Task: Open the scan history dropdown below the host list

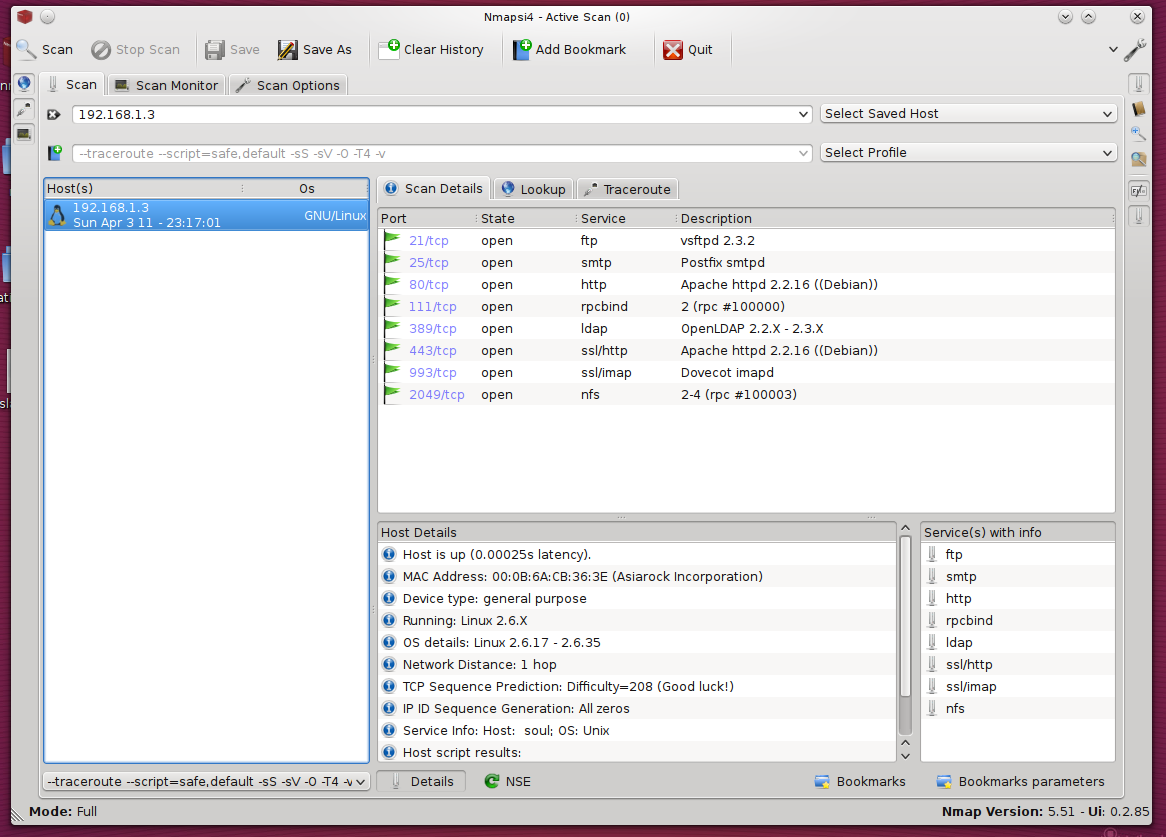Action: point(207,781)
